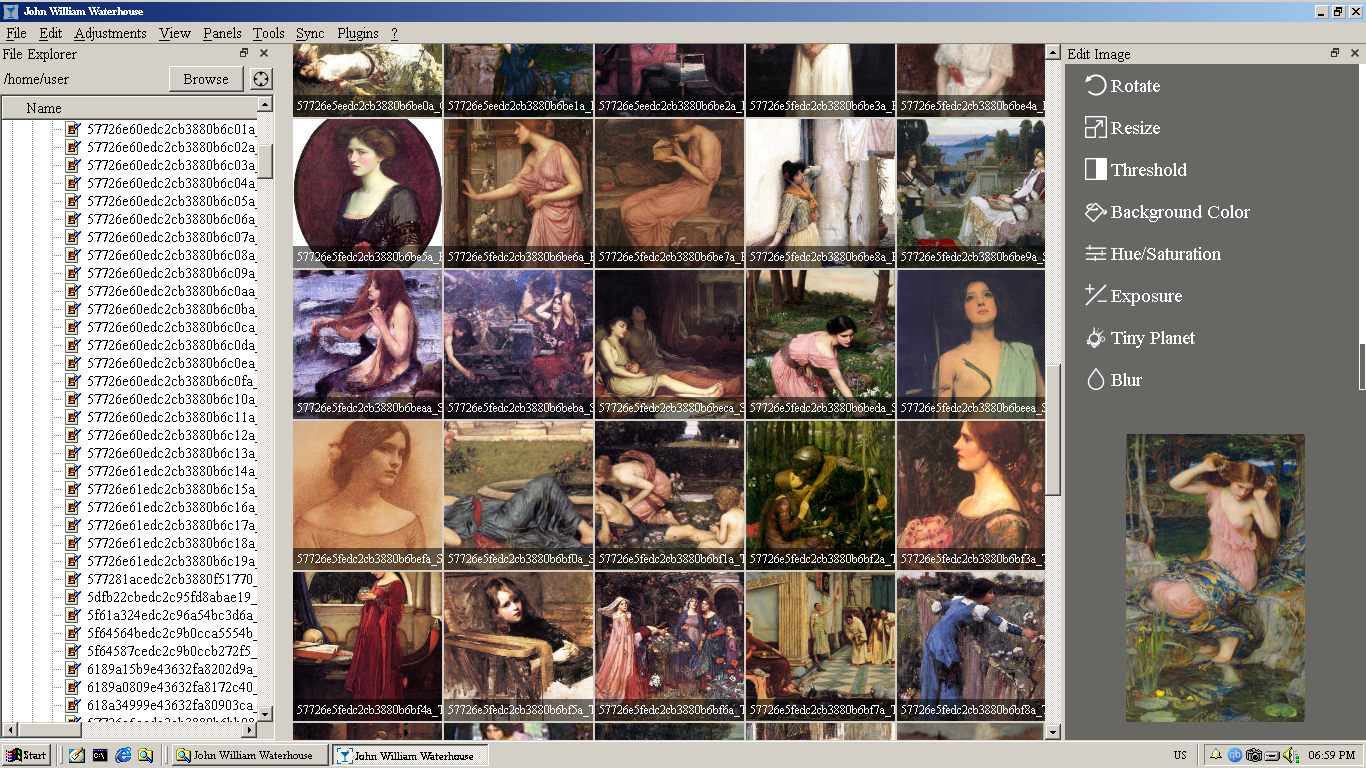Open the View menu
Image resolution: width=1366 pixels, height=768 pixels.
(174, 33)
